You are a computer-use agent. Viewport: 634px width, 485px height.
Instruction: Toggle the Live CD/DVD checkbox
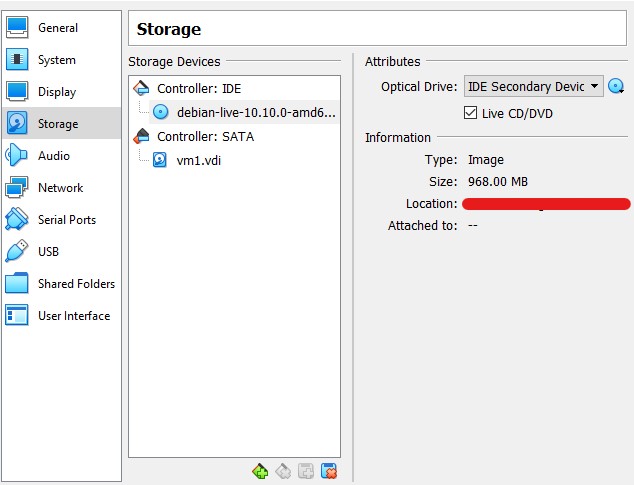pyautogui.click(x=470, y=112)
